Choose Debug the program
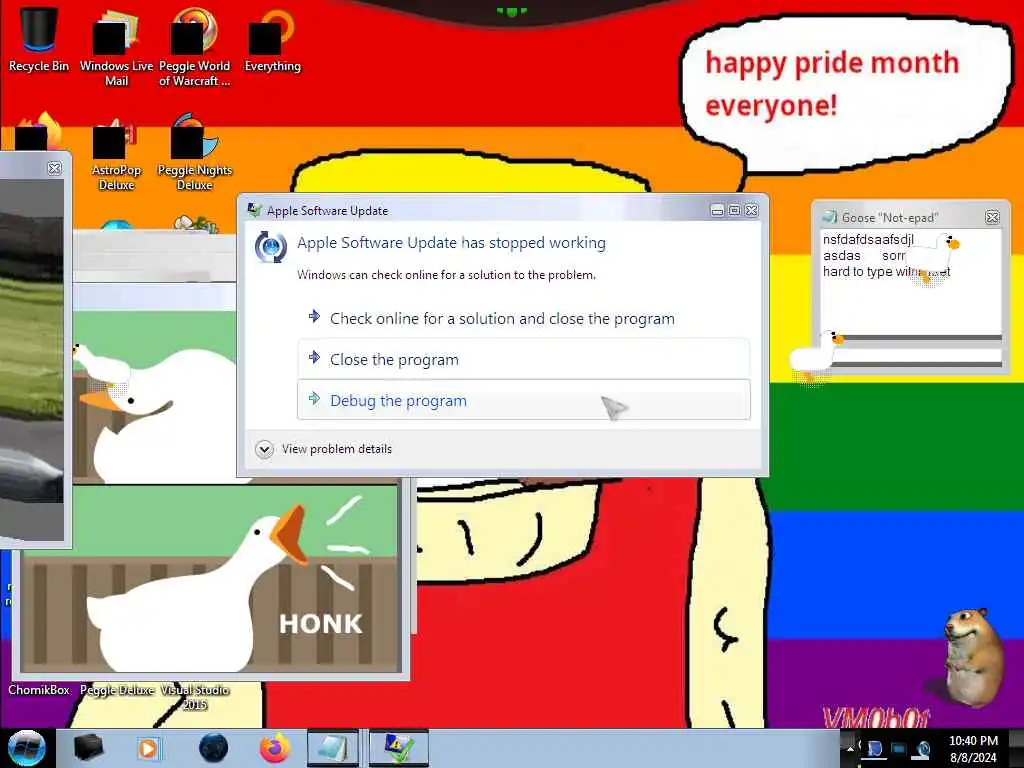The width and height of the screenshot is (1024, 768). tap(524, 400)
